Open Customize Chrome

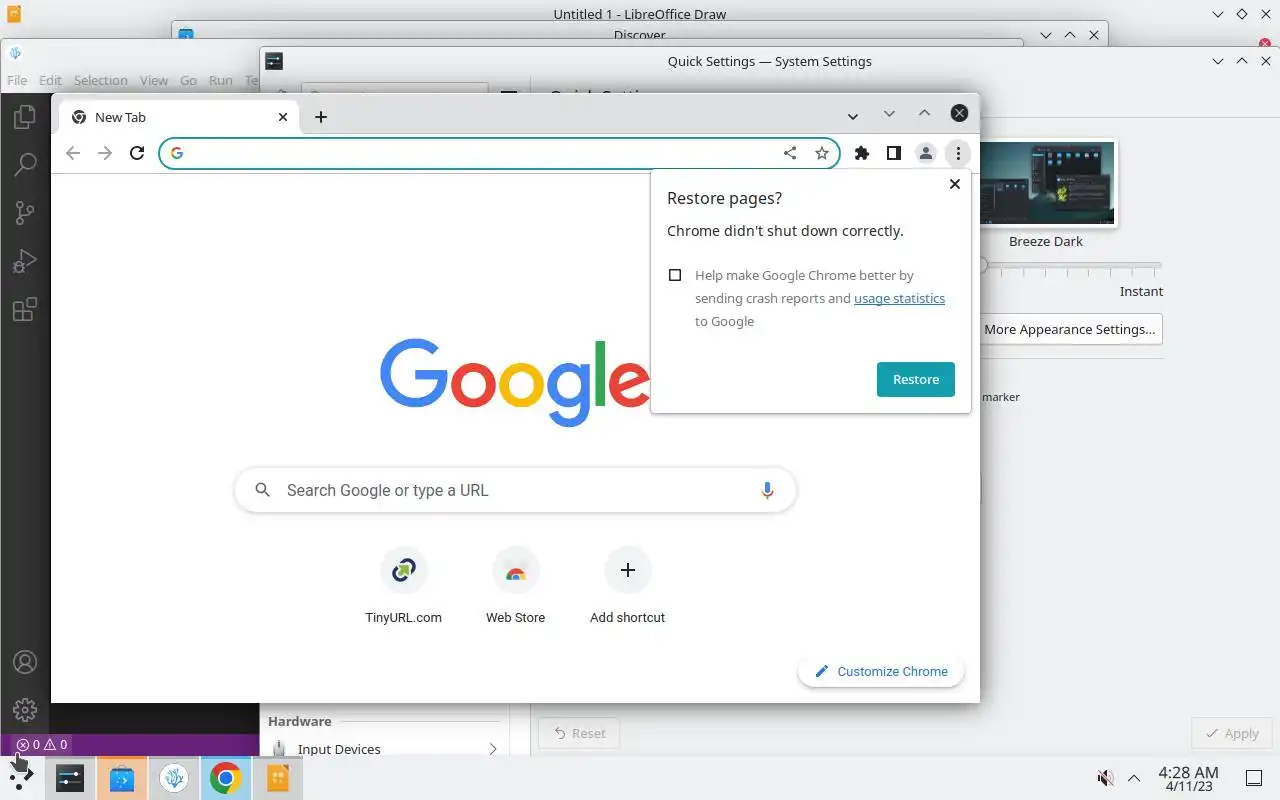click(x=881, y=671)
